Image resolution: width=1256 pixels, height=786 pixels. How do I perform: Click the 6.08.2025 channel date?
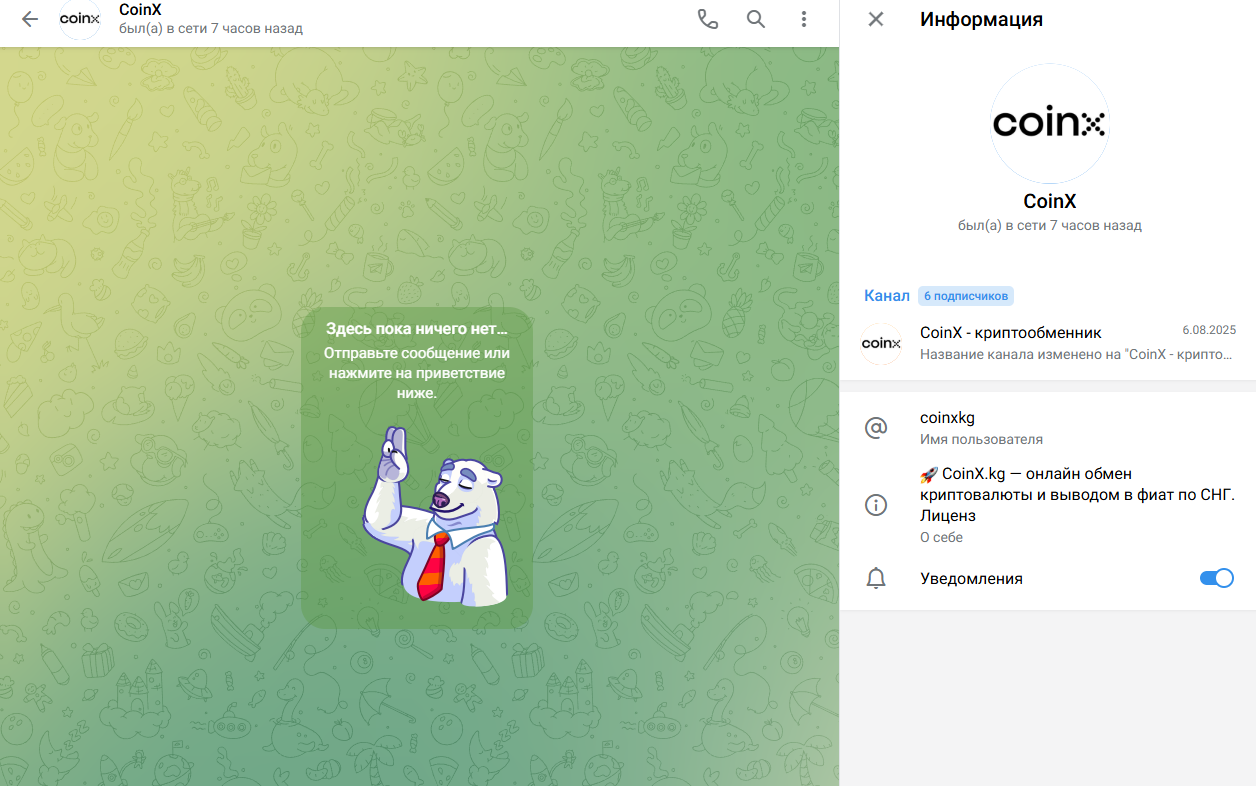pos(1209,329)
